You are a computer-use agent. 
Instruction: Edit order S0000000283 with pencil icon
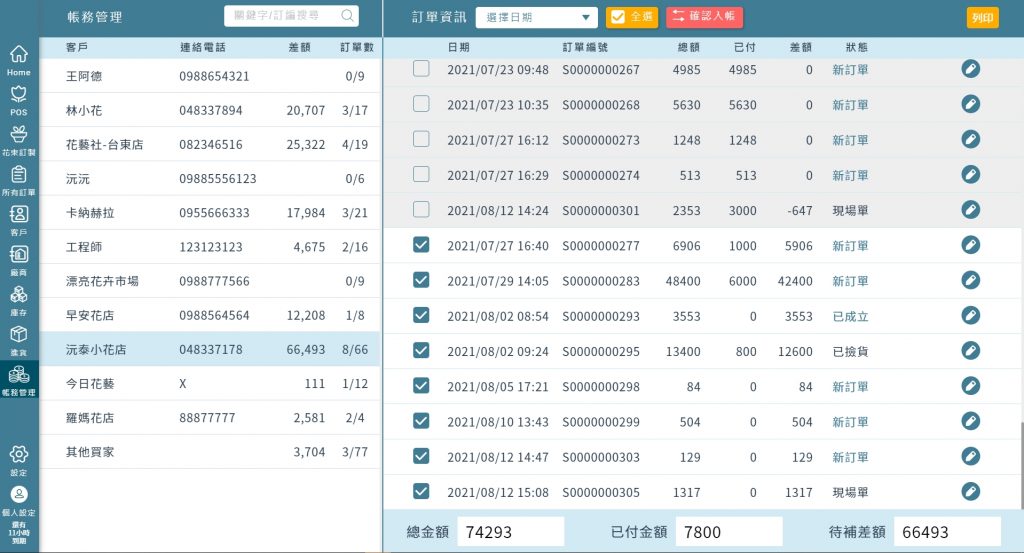[x=970, y=280]
